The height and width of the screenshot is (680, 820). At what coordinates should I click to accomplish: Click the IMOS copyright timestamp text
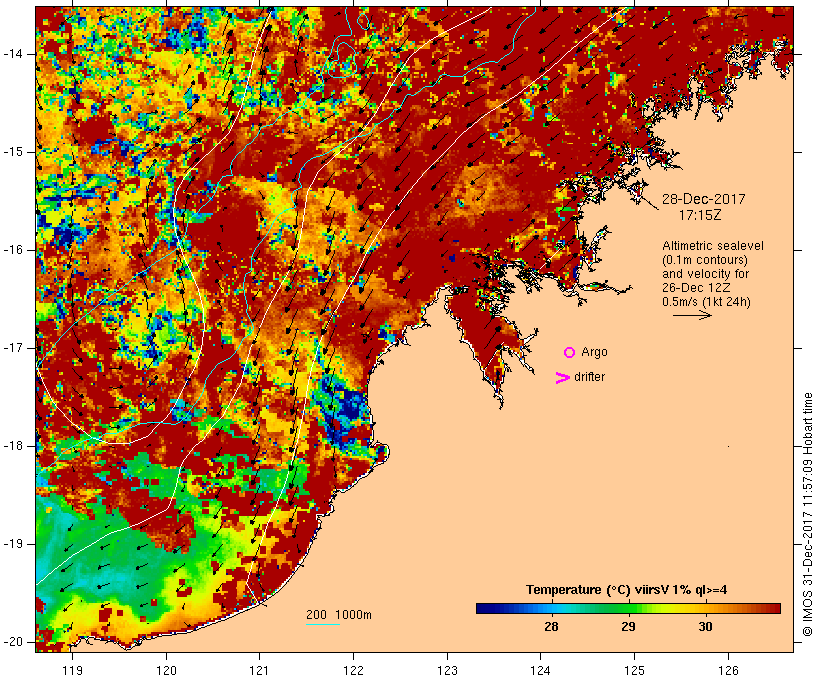[807, 515]
